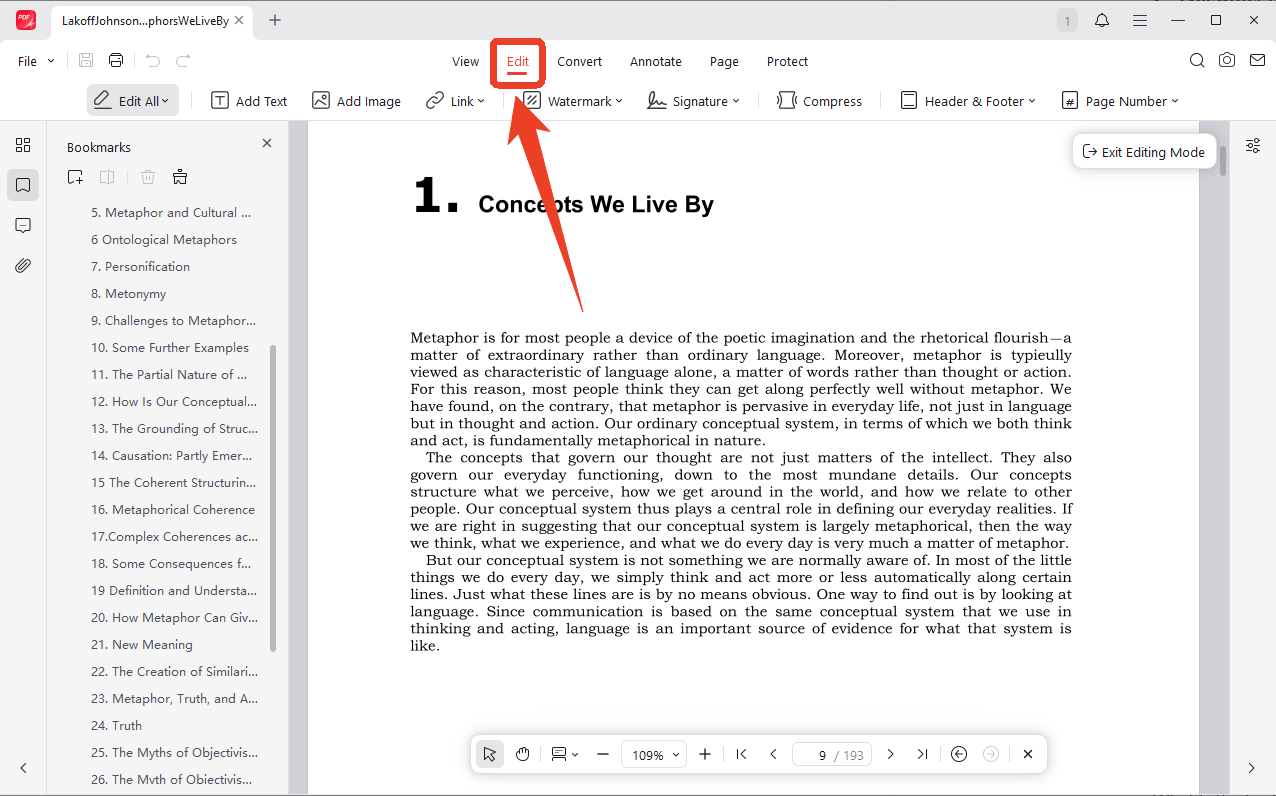Screen dimensions: 1276x796
Task: Click the Undo arrow icon
Action: pyautogui.click(x=152, y=61)
